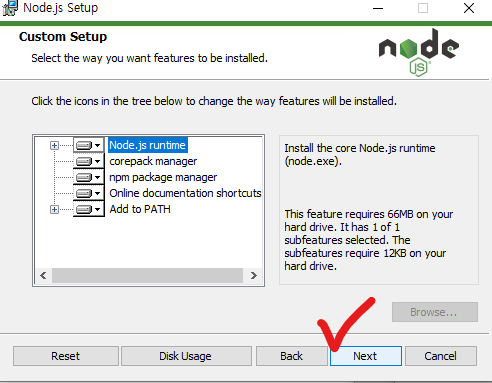Cancel the Node.js installation
The image size is (492, 383).
pos(441,356)
